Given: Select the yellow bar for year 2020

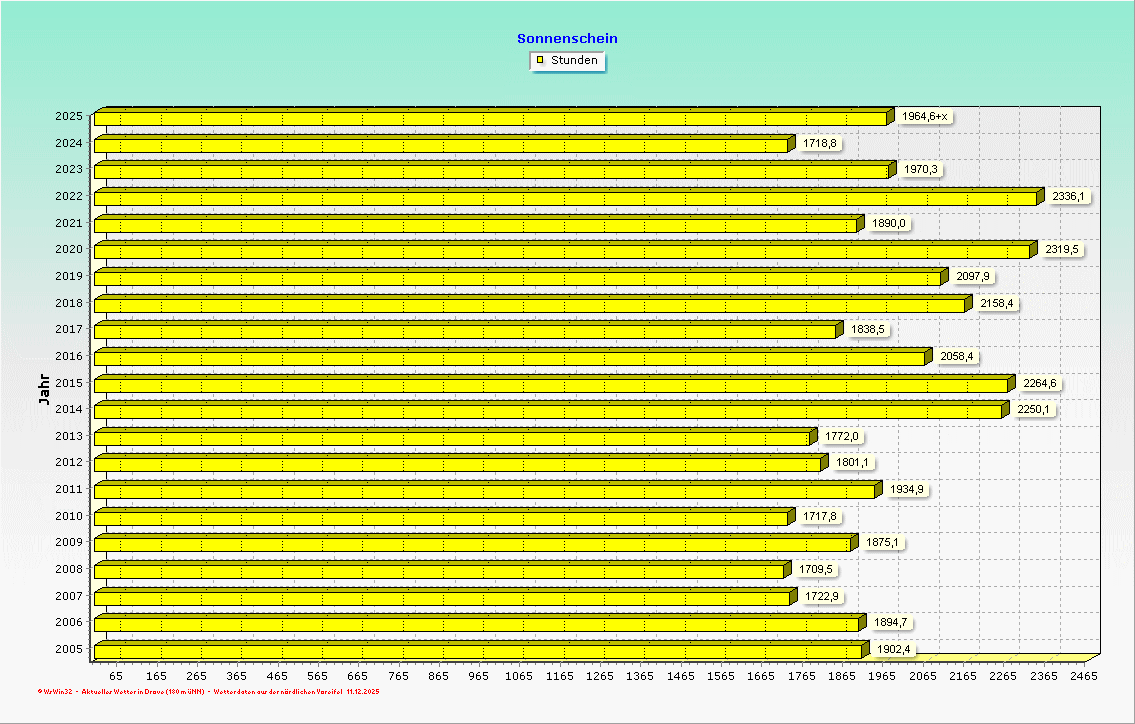Looking at the screenshot, I should [560, 251].
